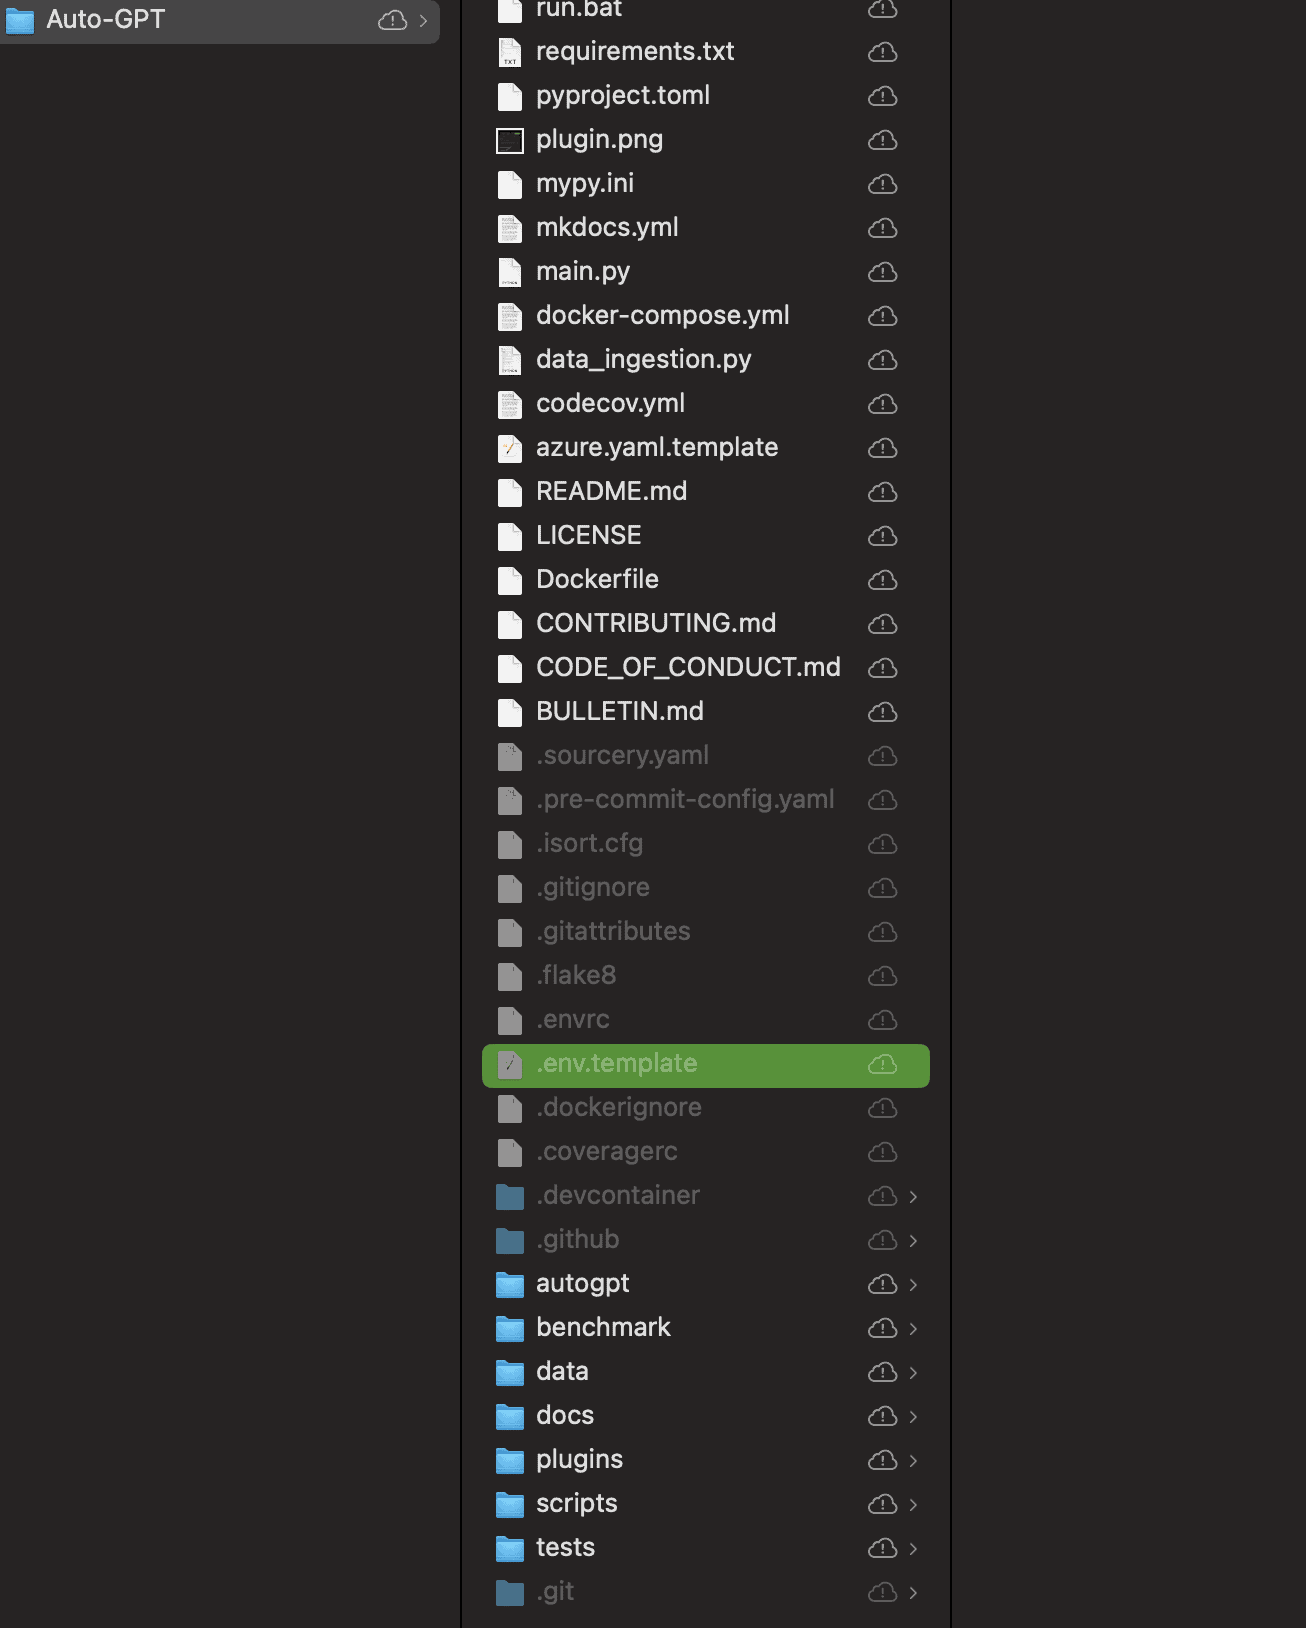Viewport: 1306px width, 1628px height.
Task: Click the azure.yaml.template file icon
Action: pyautogui.click(x=510, y=448)
